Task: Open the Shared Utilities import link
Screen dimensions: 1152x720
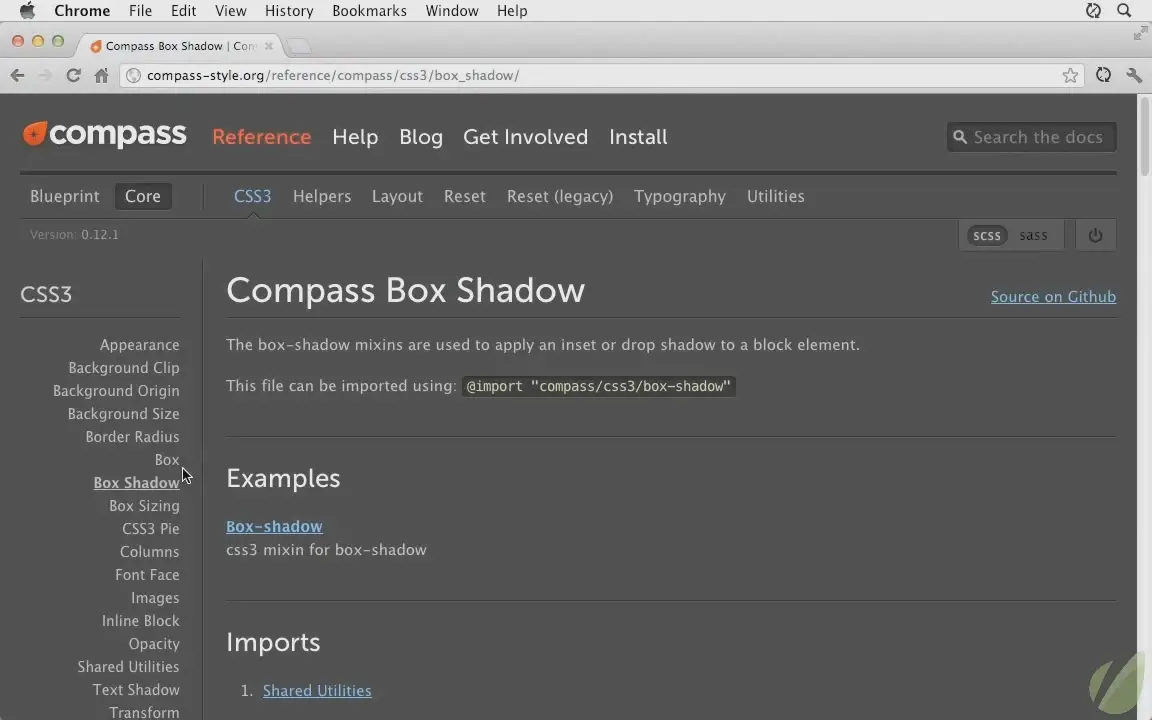Action: pos(317,691)
